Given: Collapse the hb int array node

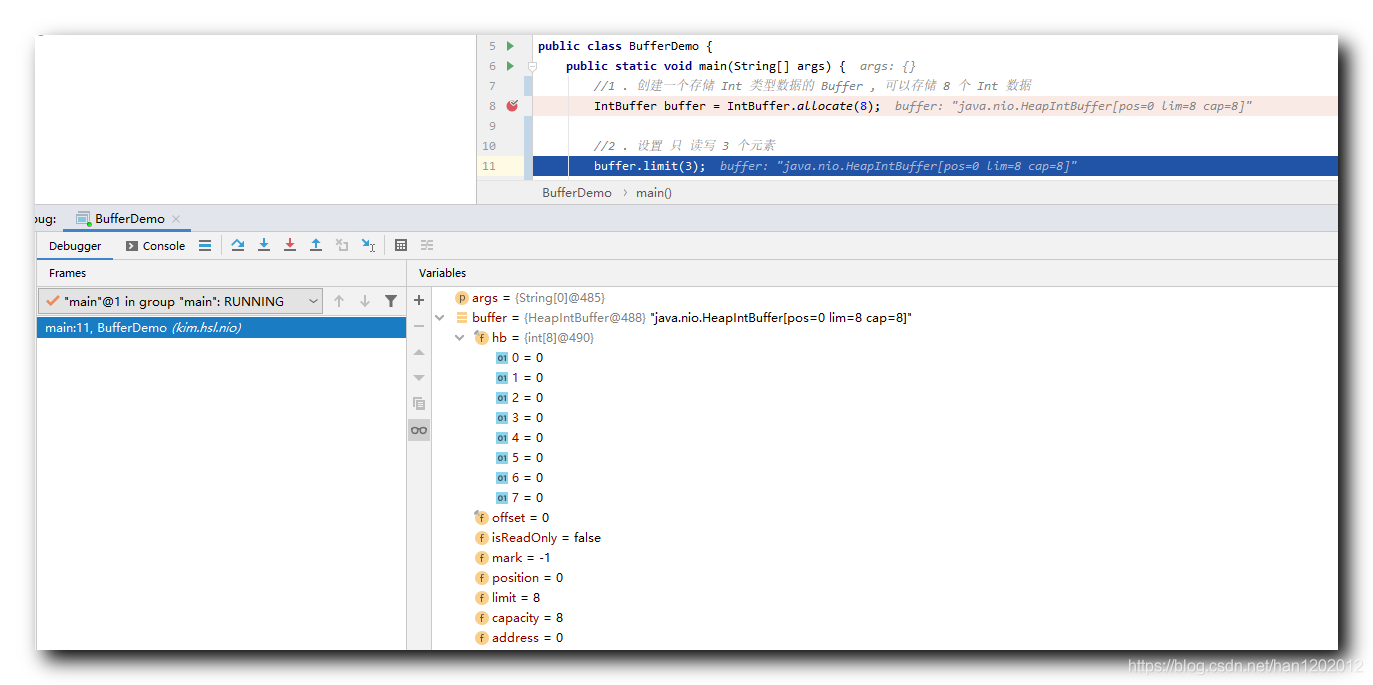Looking at the screenshot, I should [x=460, y=338].
